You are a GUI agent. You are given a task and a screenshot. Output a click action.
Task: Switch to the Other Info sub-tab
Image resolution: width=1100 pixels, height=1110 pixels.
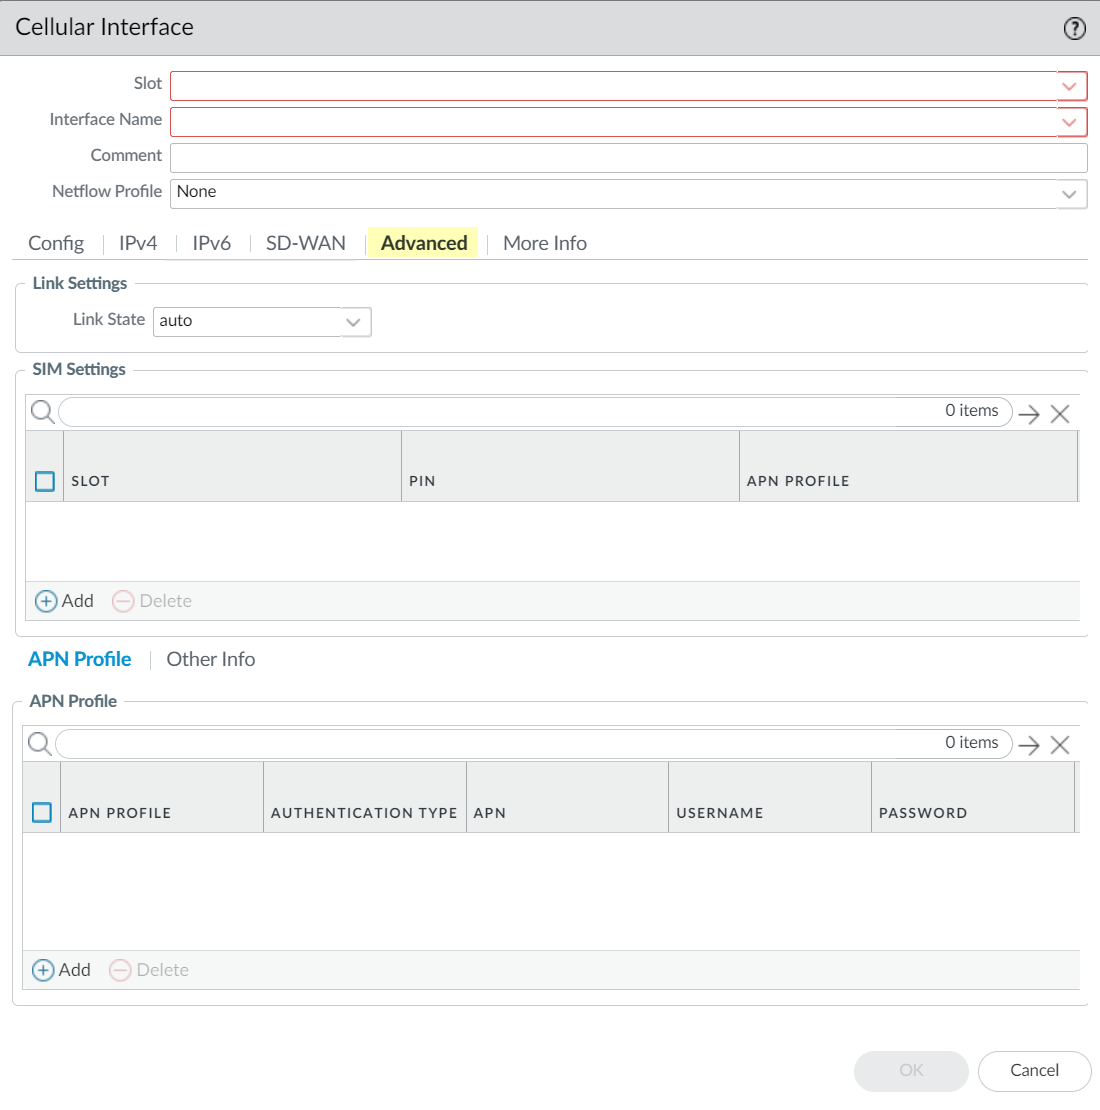coord(211,659)
